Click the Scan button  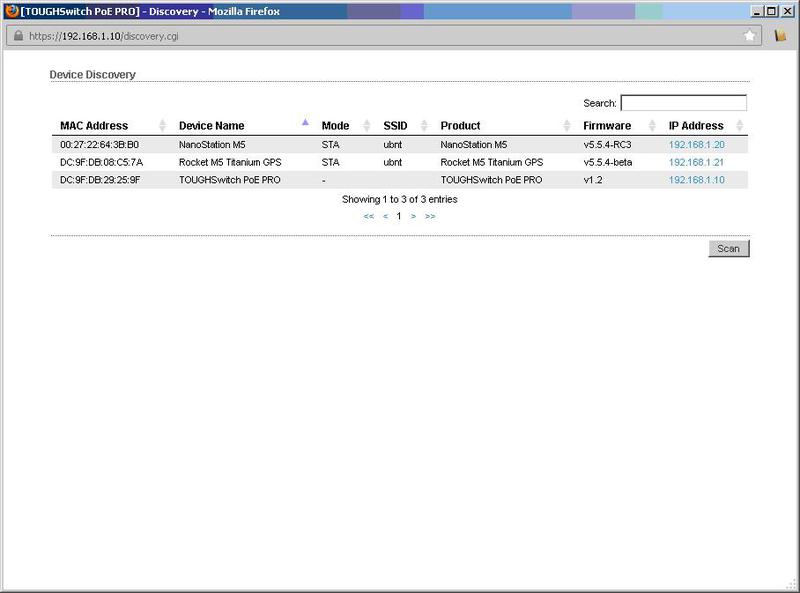pyautogui.click(x=729, y=249)
